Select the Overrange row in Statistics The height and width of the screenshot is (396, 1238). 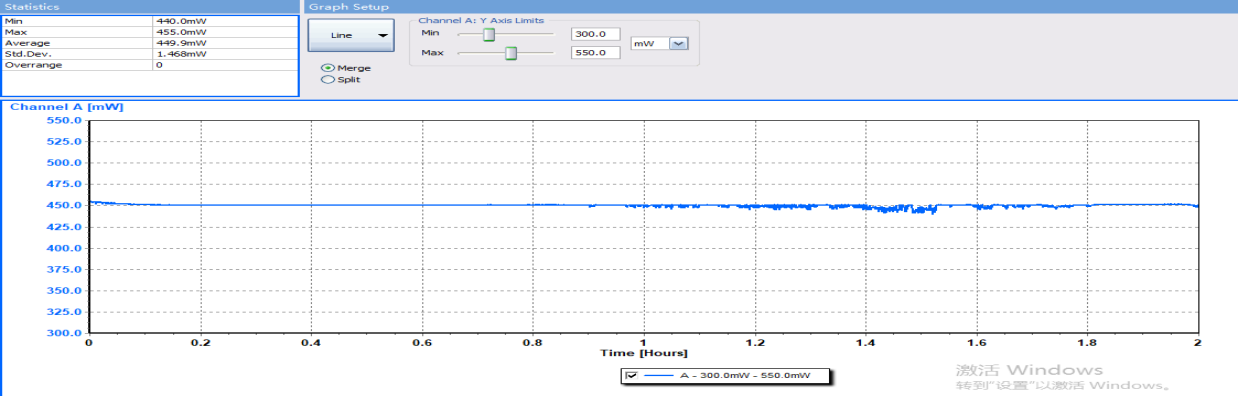pos(150,65)
